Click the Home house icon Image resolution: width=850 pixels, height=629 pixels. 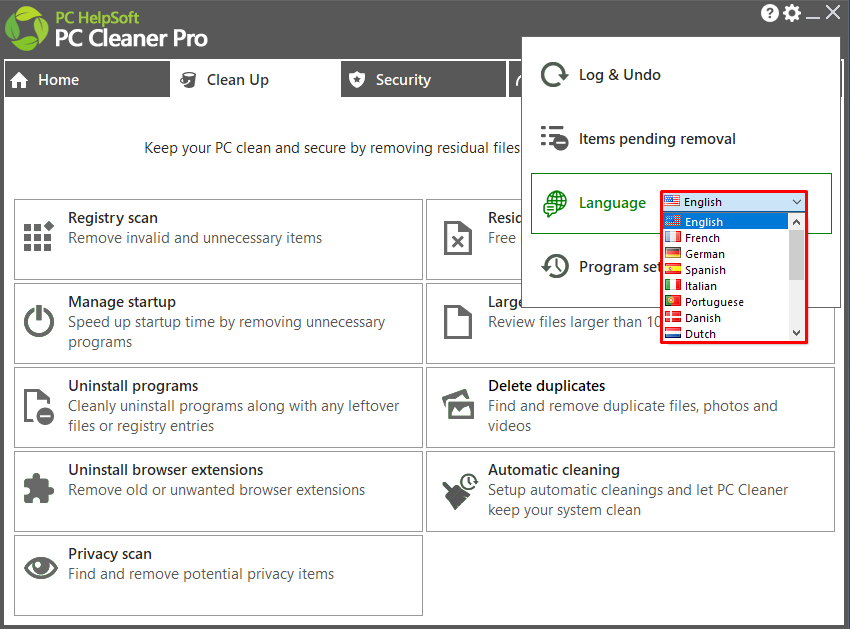pos(19,80)
